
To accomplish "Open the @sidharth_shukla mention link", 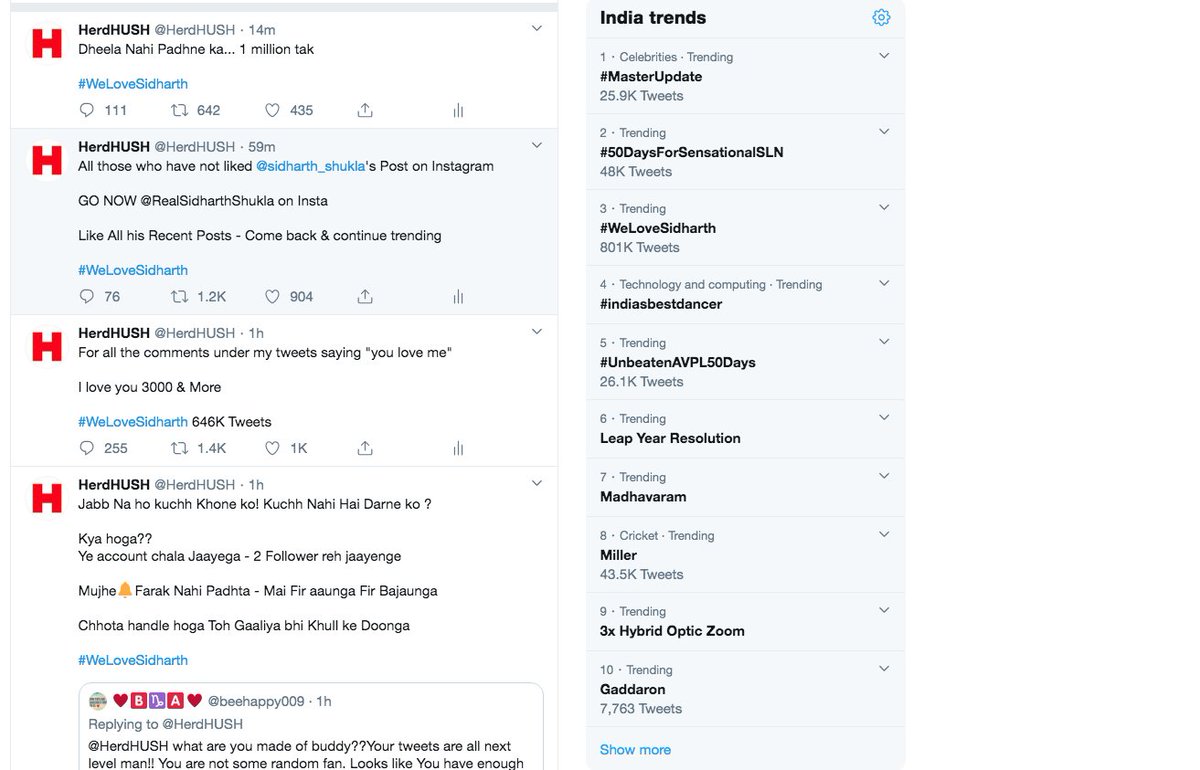I will click(311, 166).
